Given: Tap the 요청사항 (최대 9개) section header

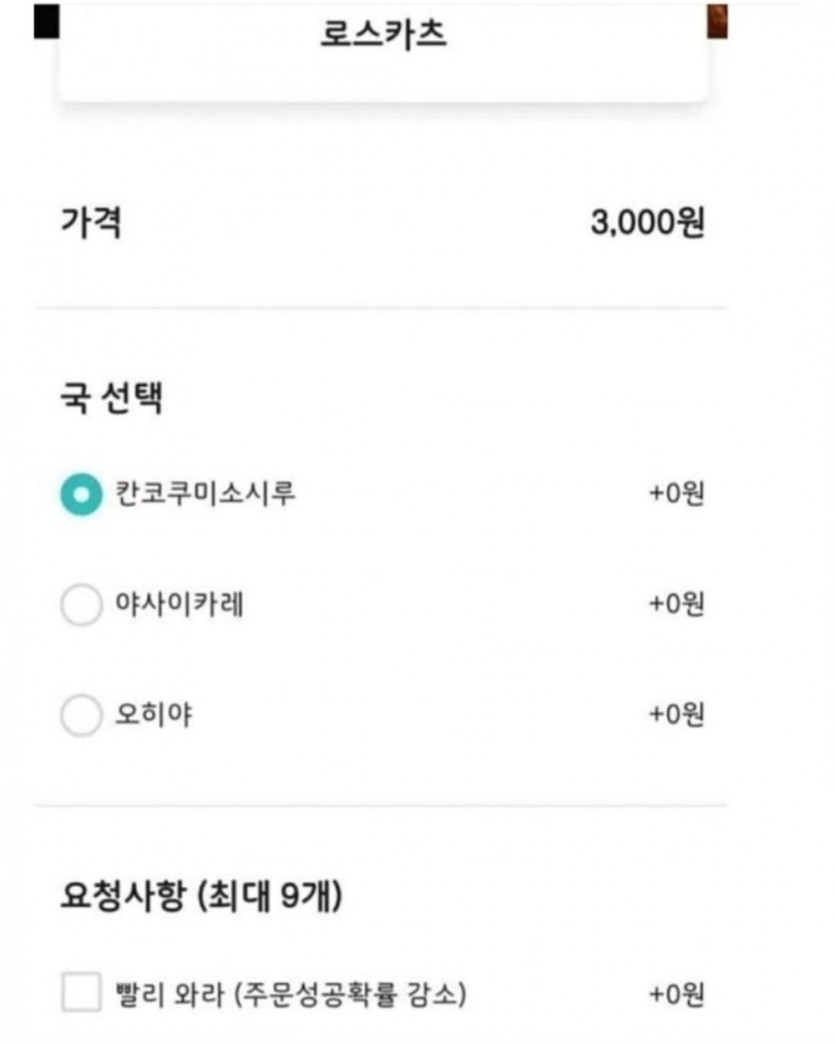Looking at the screenshot, I should point(201,897).
